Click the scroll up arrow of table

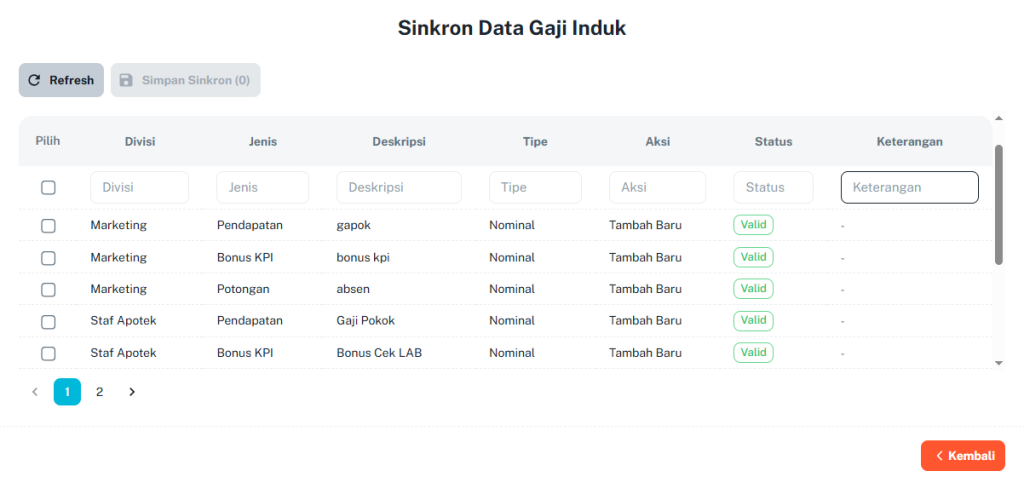coord(998,118)
